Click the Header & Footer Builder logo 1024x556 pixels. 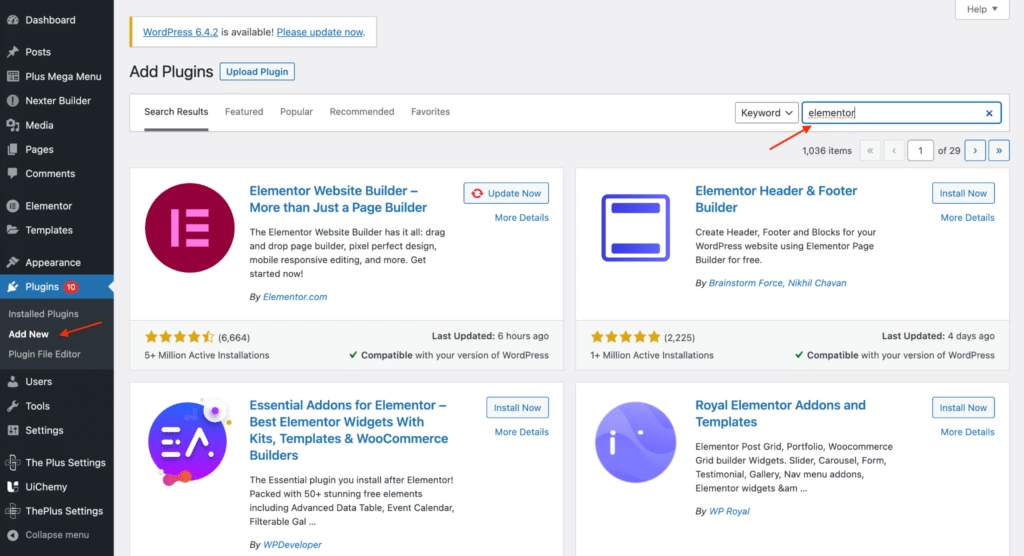point(635,228)
